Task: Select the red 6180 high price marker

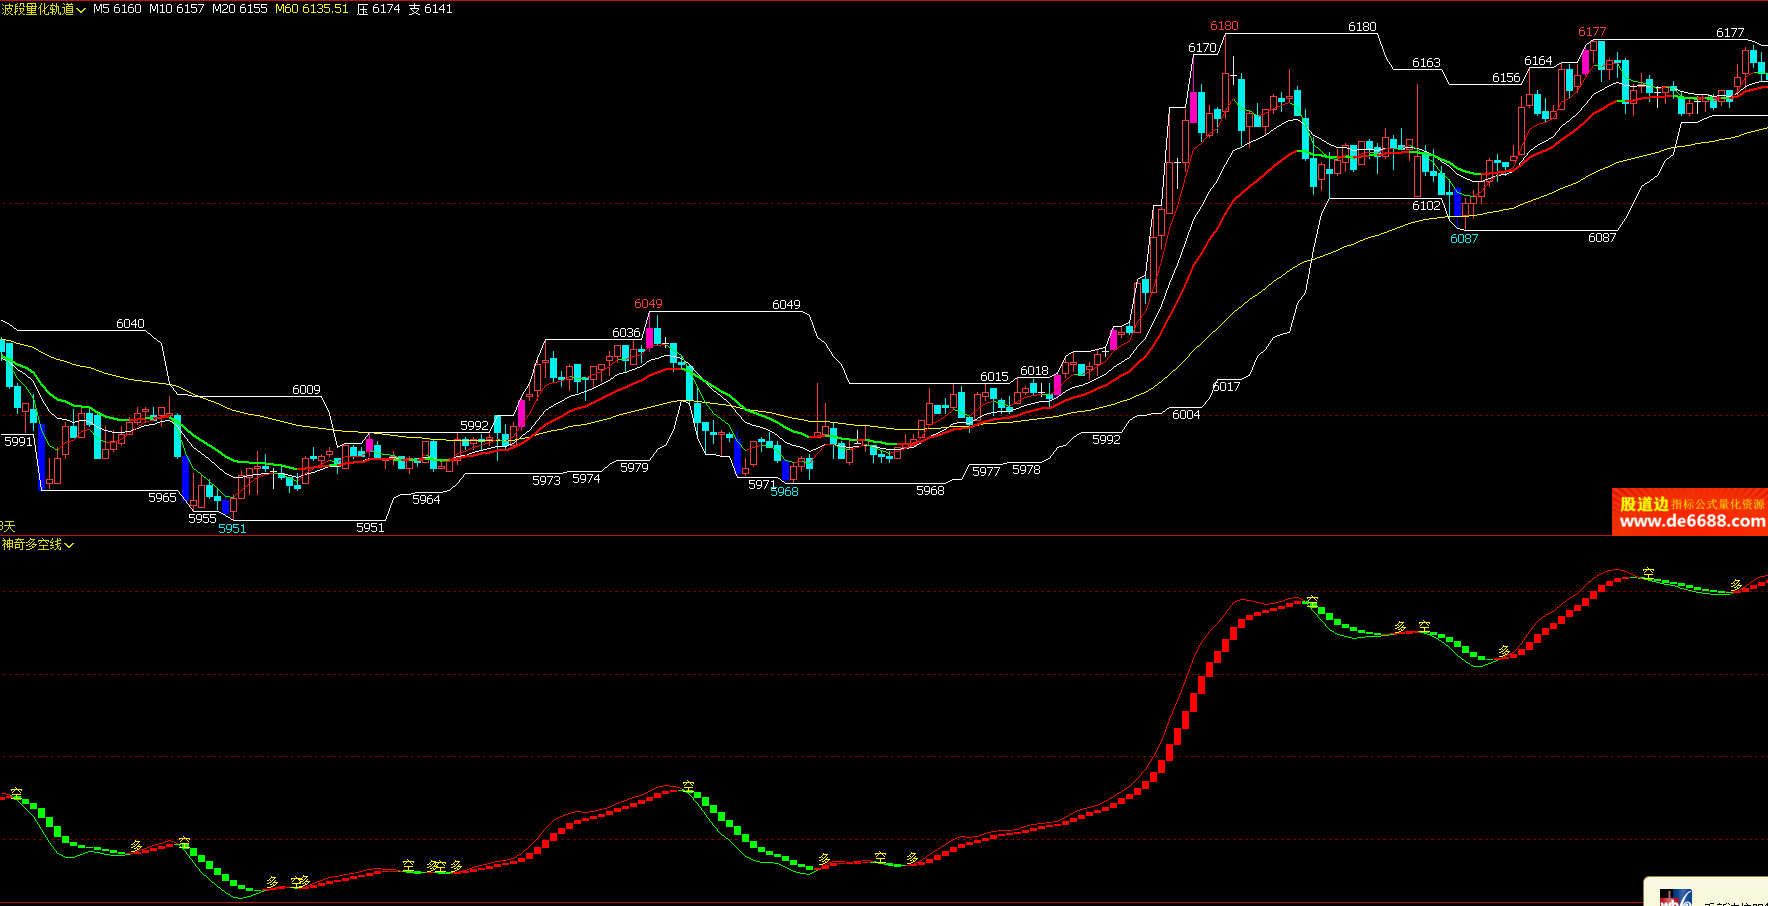Action: click(1224, 26)
